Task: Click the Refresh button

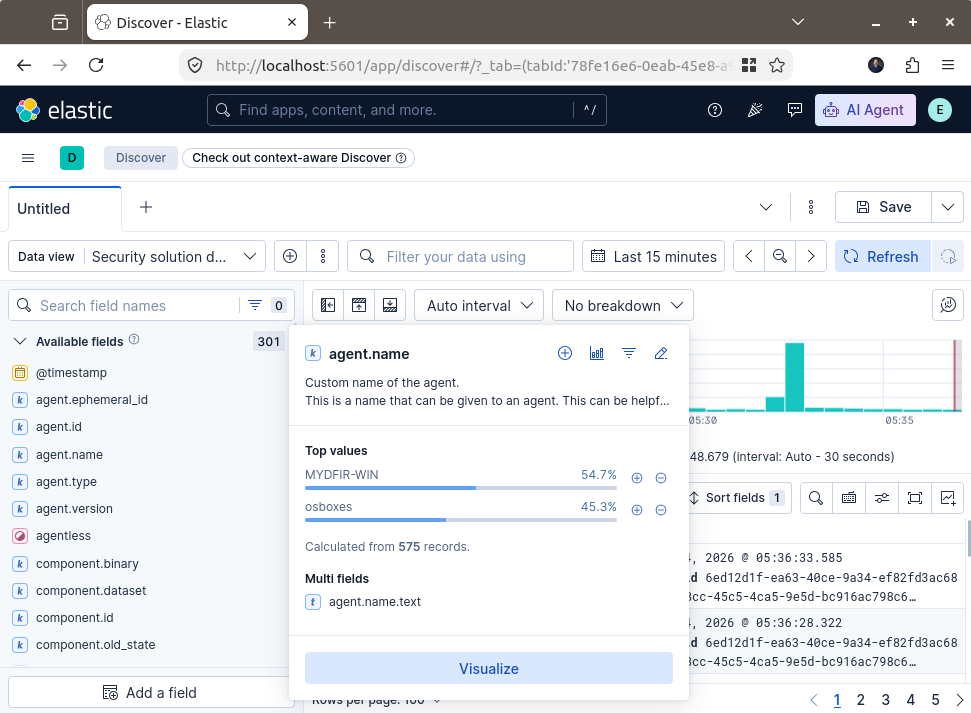Action: click(882, 256)
